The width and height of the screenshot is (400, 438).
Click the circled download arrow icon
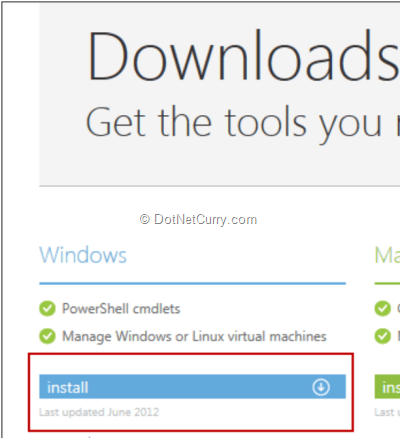point(321,387)
